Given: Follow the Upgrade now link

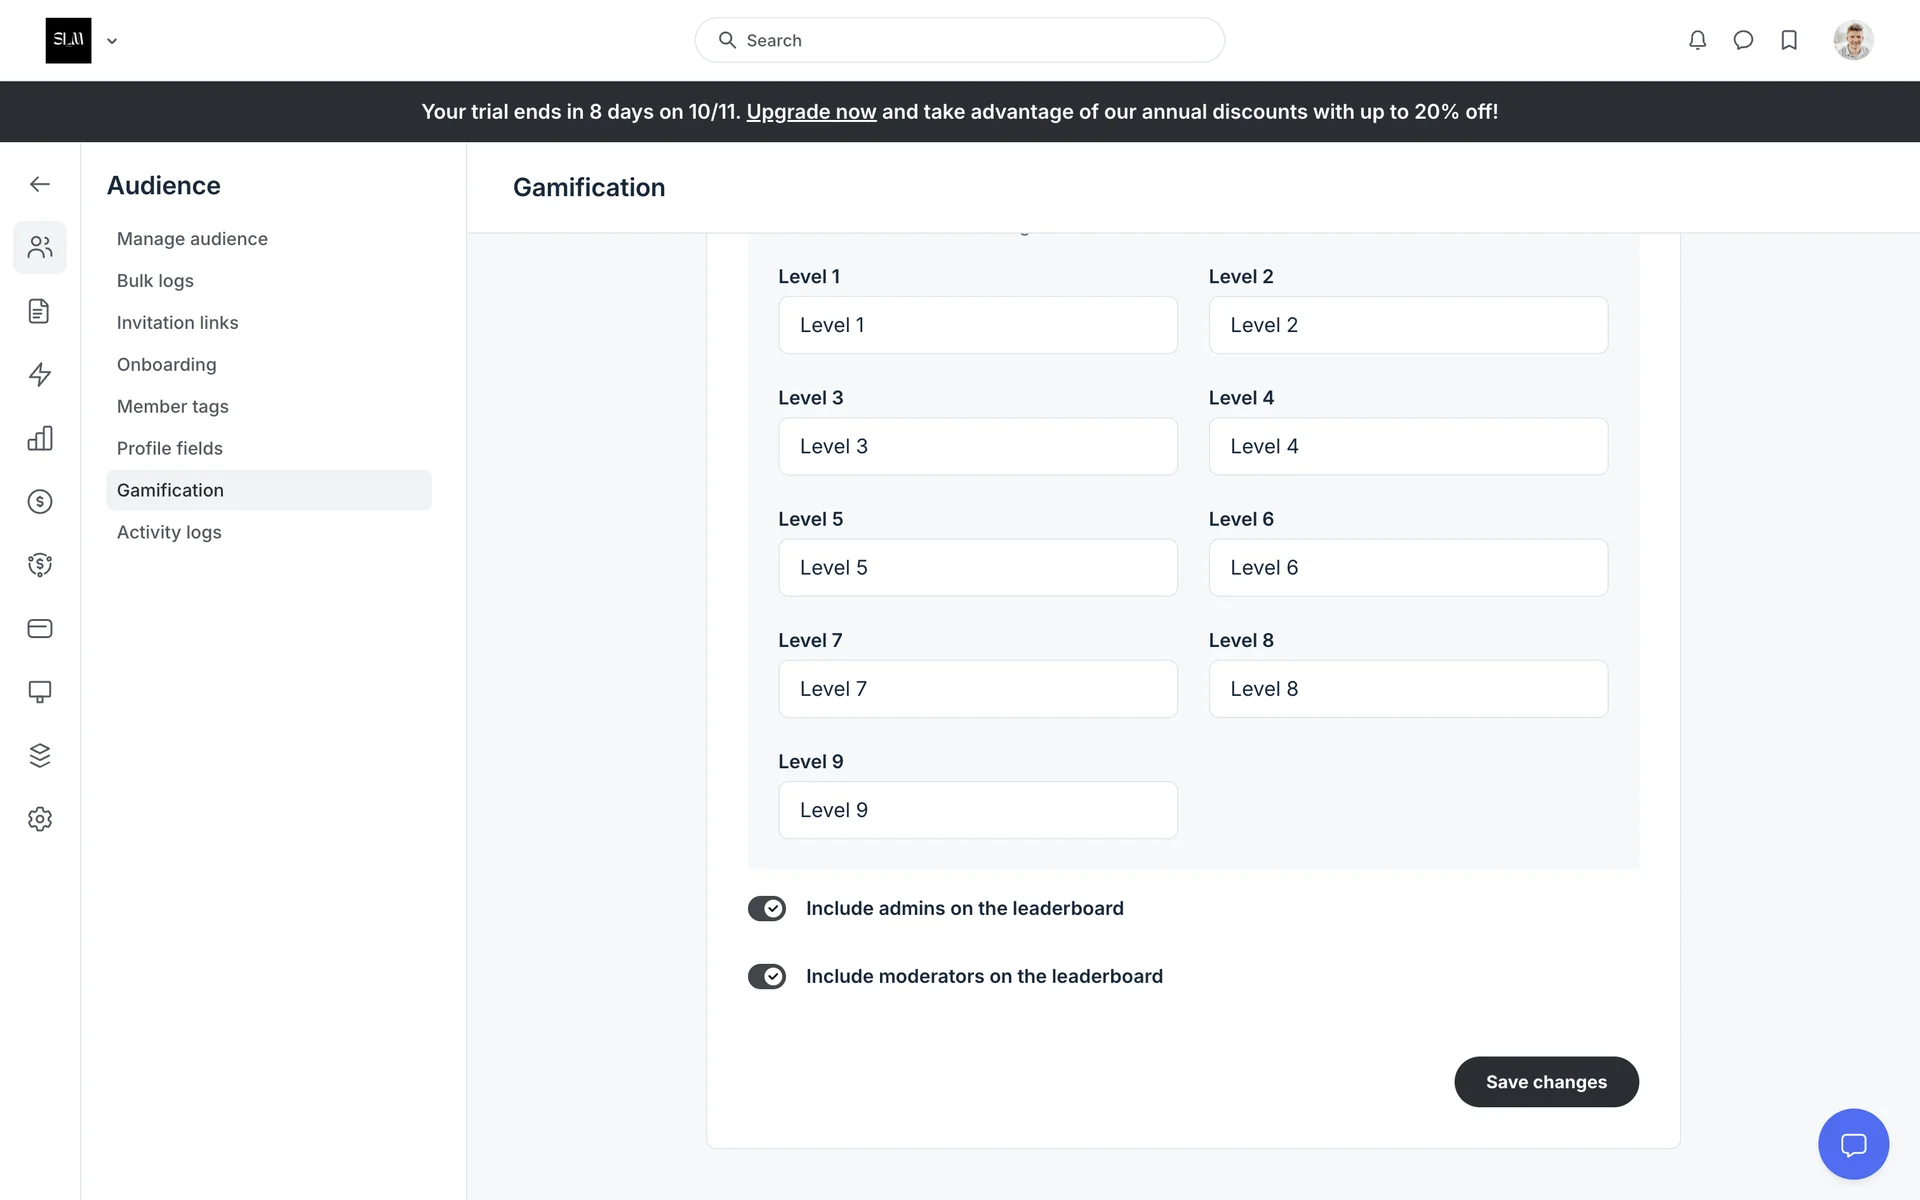Looking at the screenshot, I should (811, 112).
